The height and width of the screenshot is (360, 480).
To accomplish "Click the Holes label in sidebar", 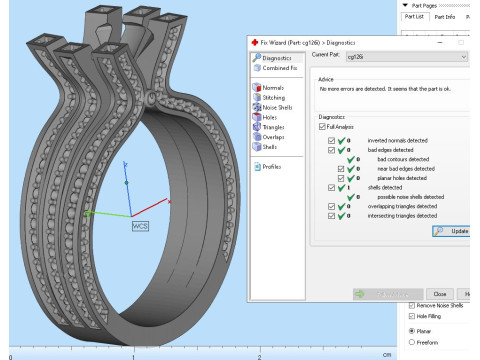I will coord(270,117).
